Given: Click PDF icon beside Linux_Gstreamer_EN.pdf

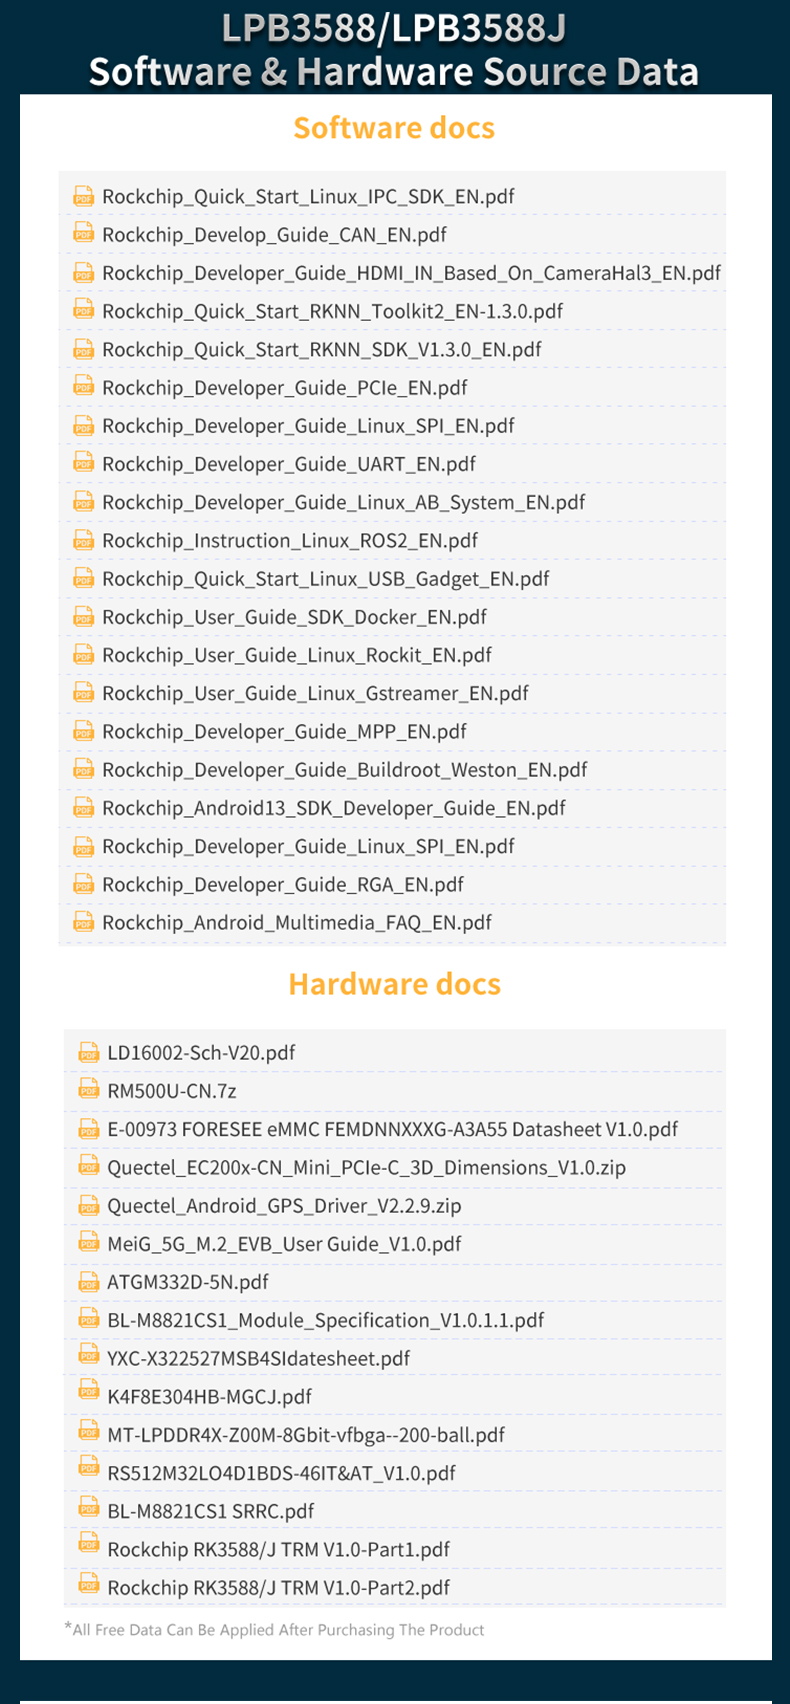Looking at the screenshot, I should click(83, 693).
